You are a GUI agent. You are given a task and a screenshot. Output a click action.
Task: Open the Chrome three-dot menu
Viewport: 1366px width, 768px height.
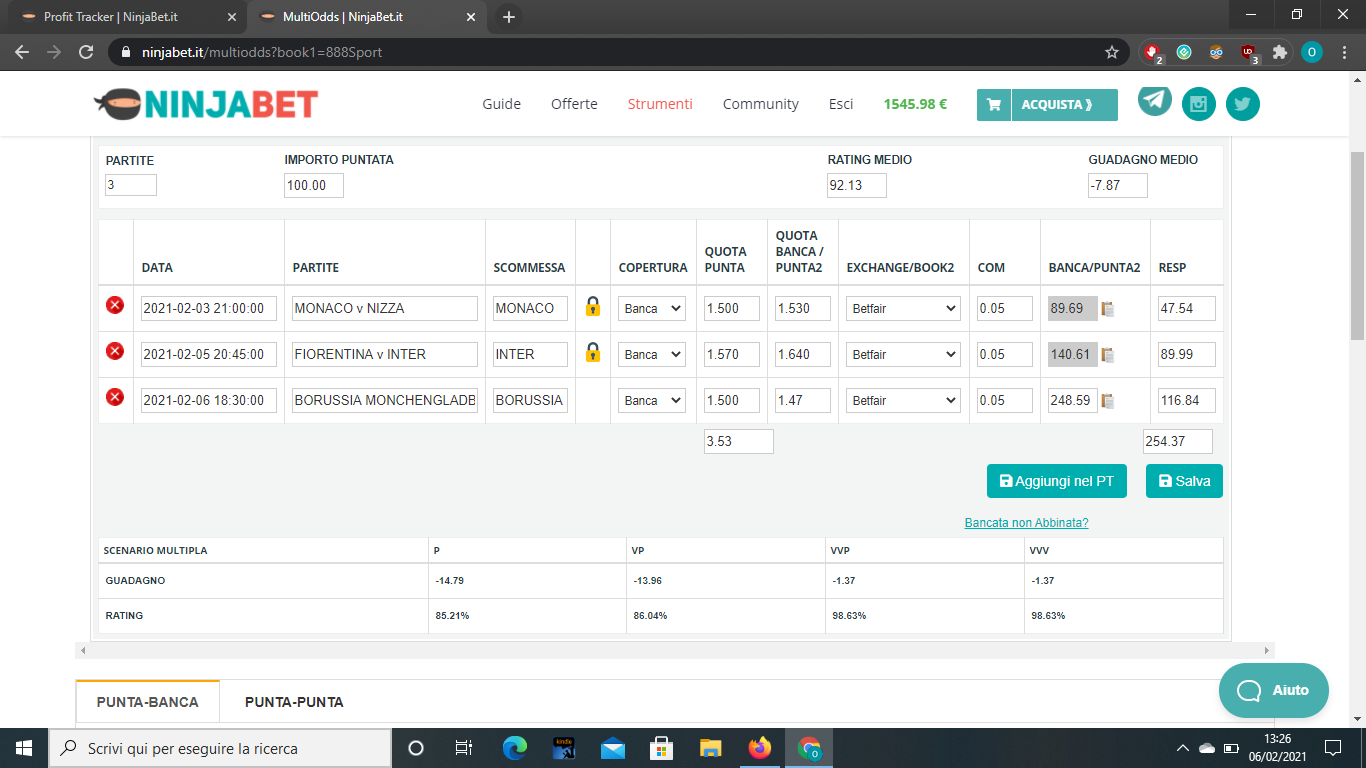click(1343, 52)
